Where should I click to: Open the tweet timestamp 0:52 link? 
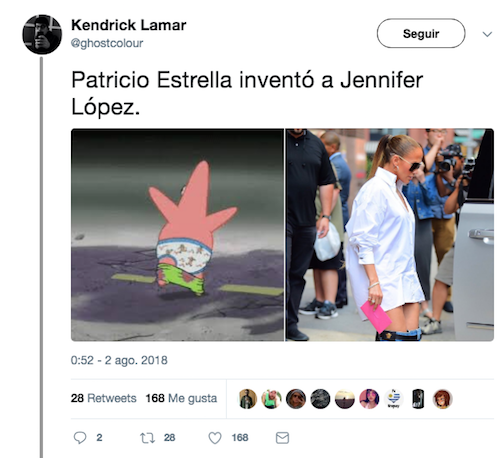tap(119, 360)
